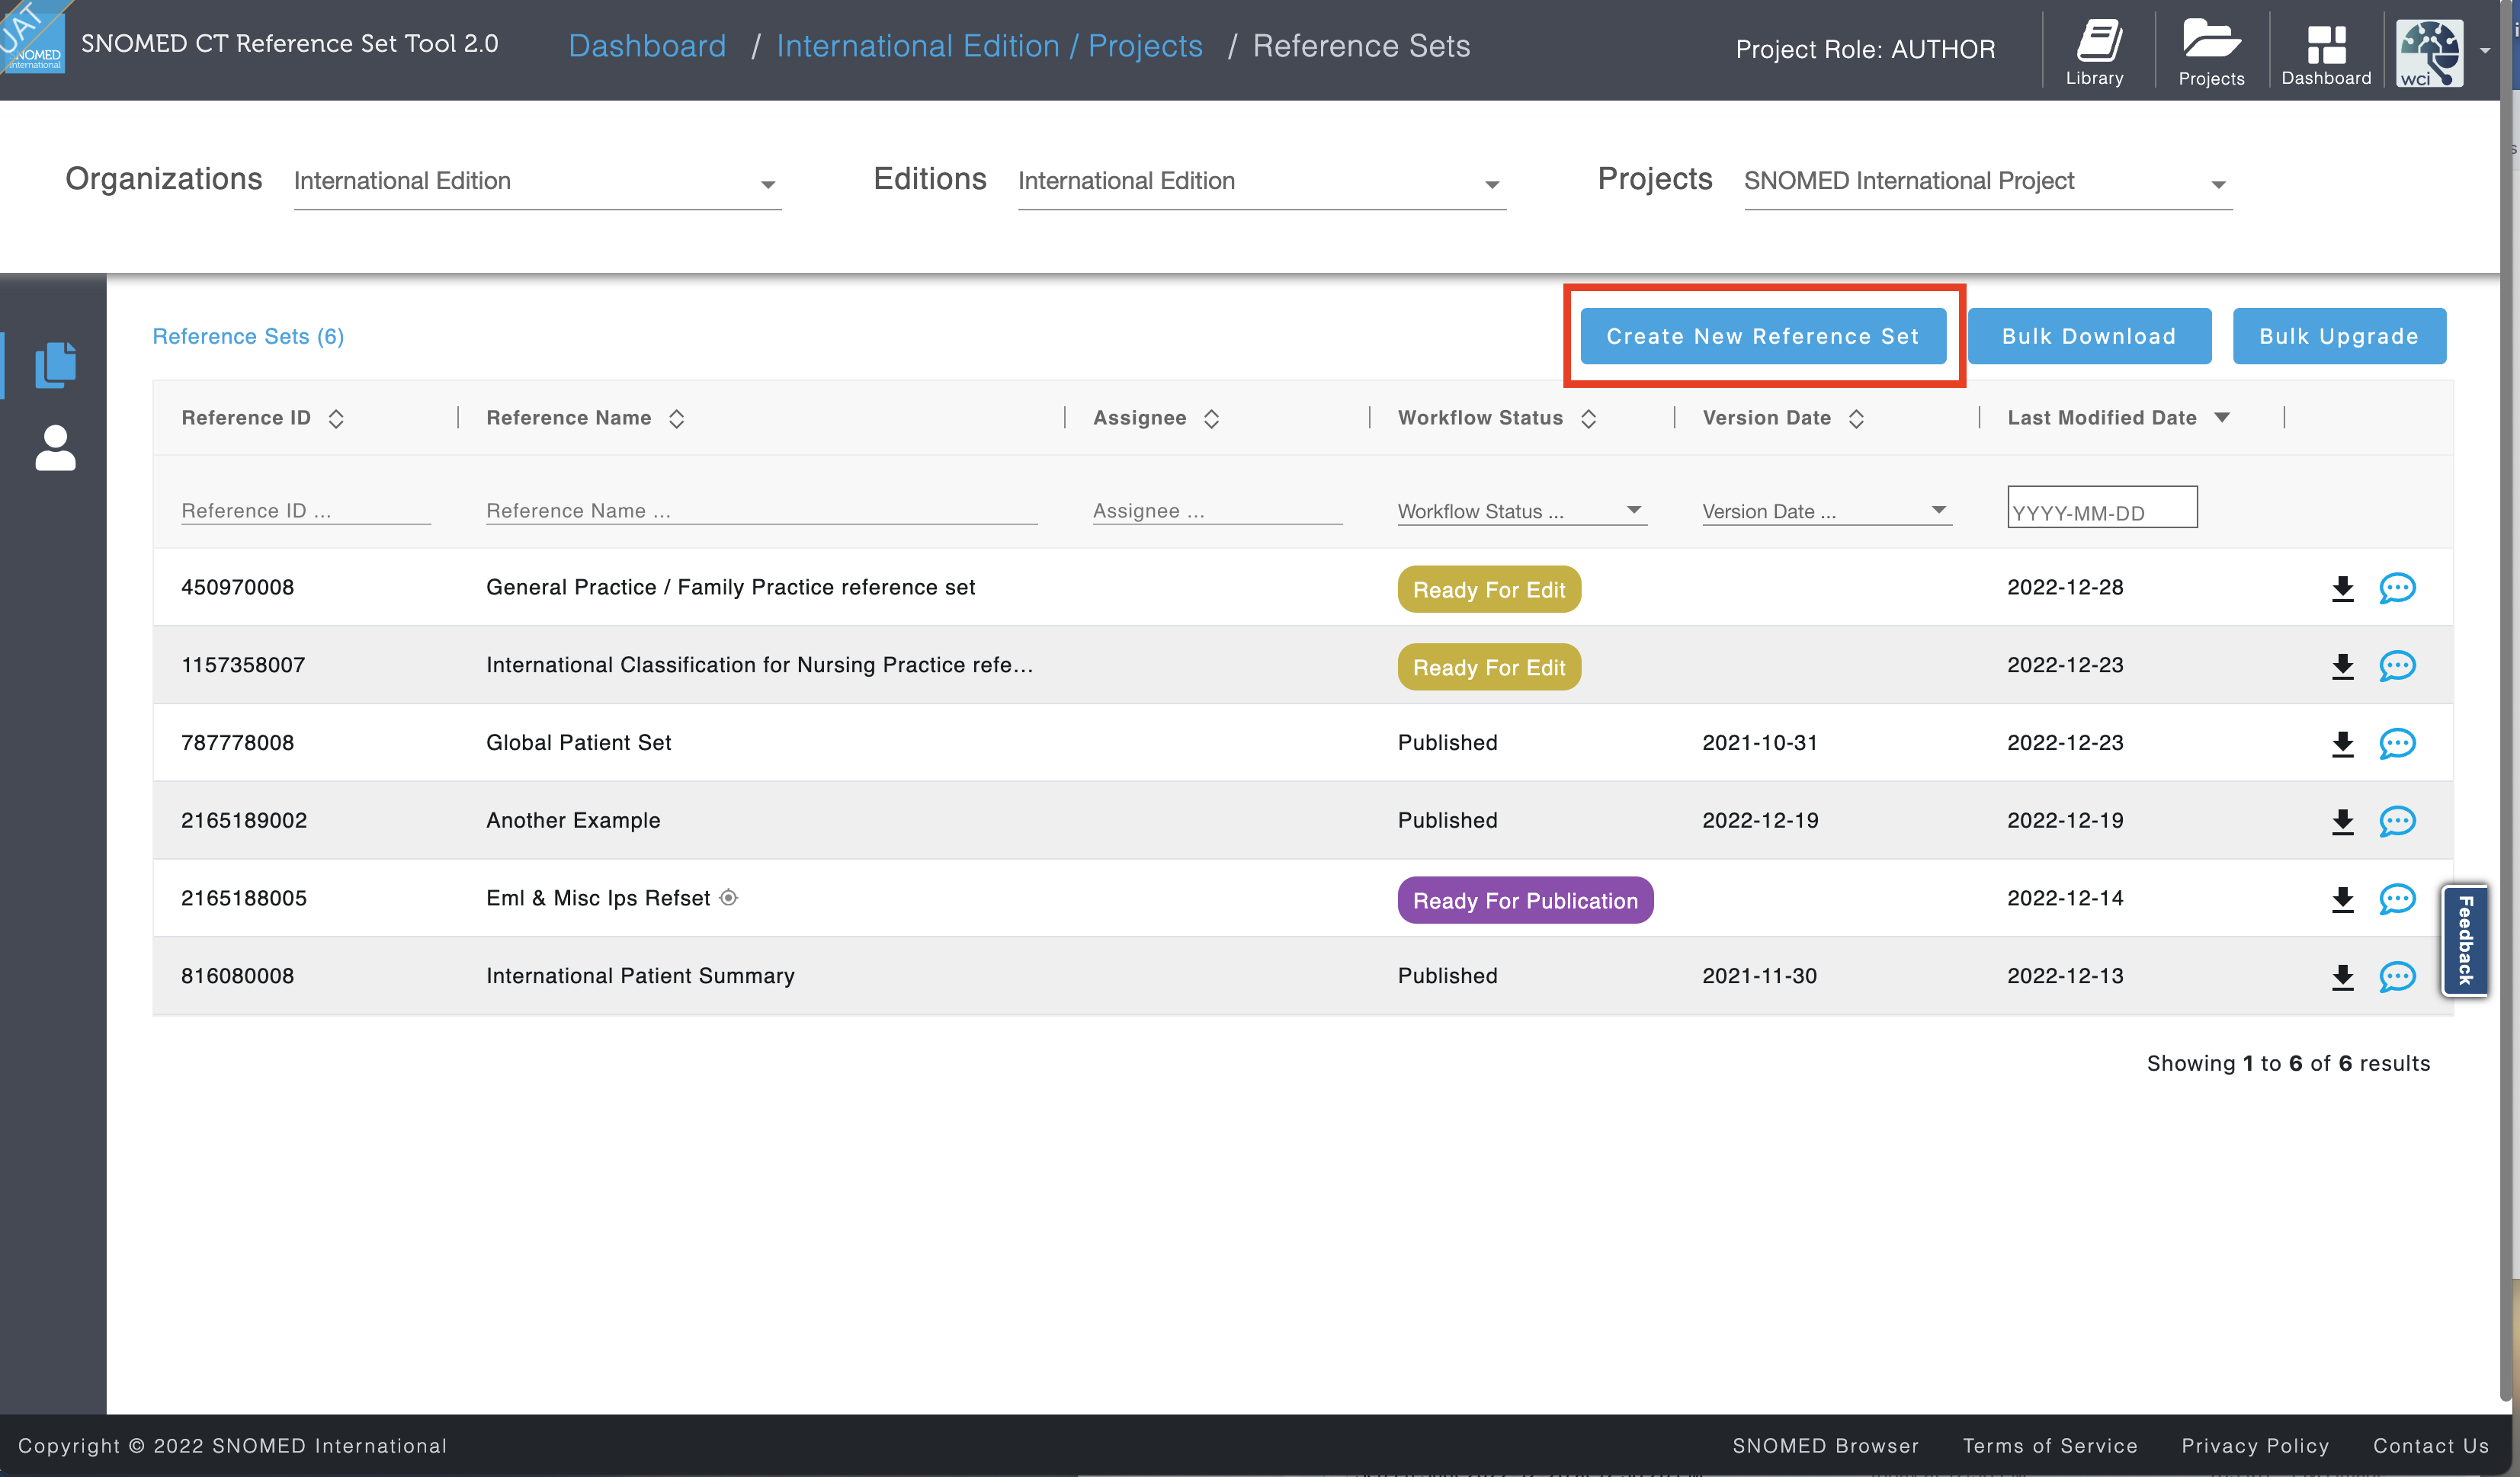Download the General Practice reference set

[2342, 588]
